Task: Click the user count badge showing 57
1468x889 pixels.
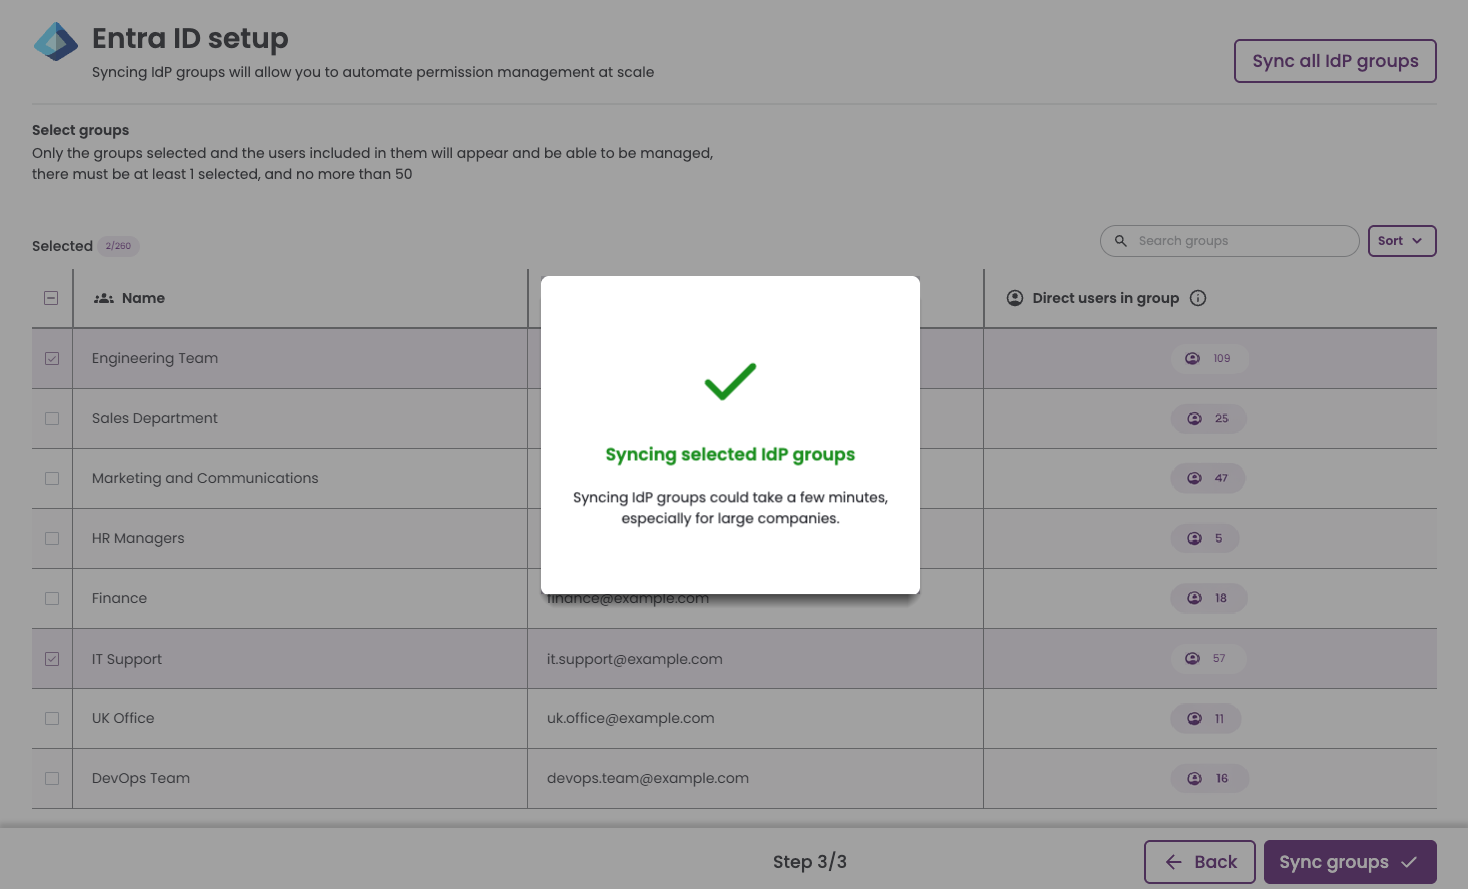Action: (1208, 658)
